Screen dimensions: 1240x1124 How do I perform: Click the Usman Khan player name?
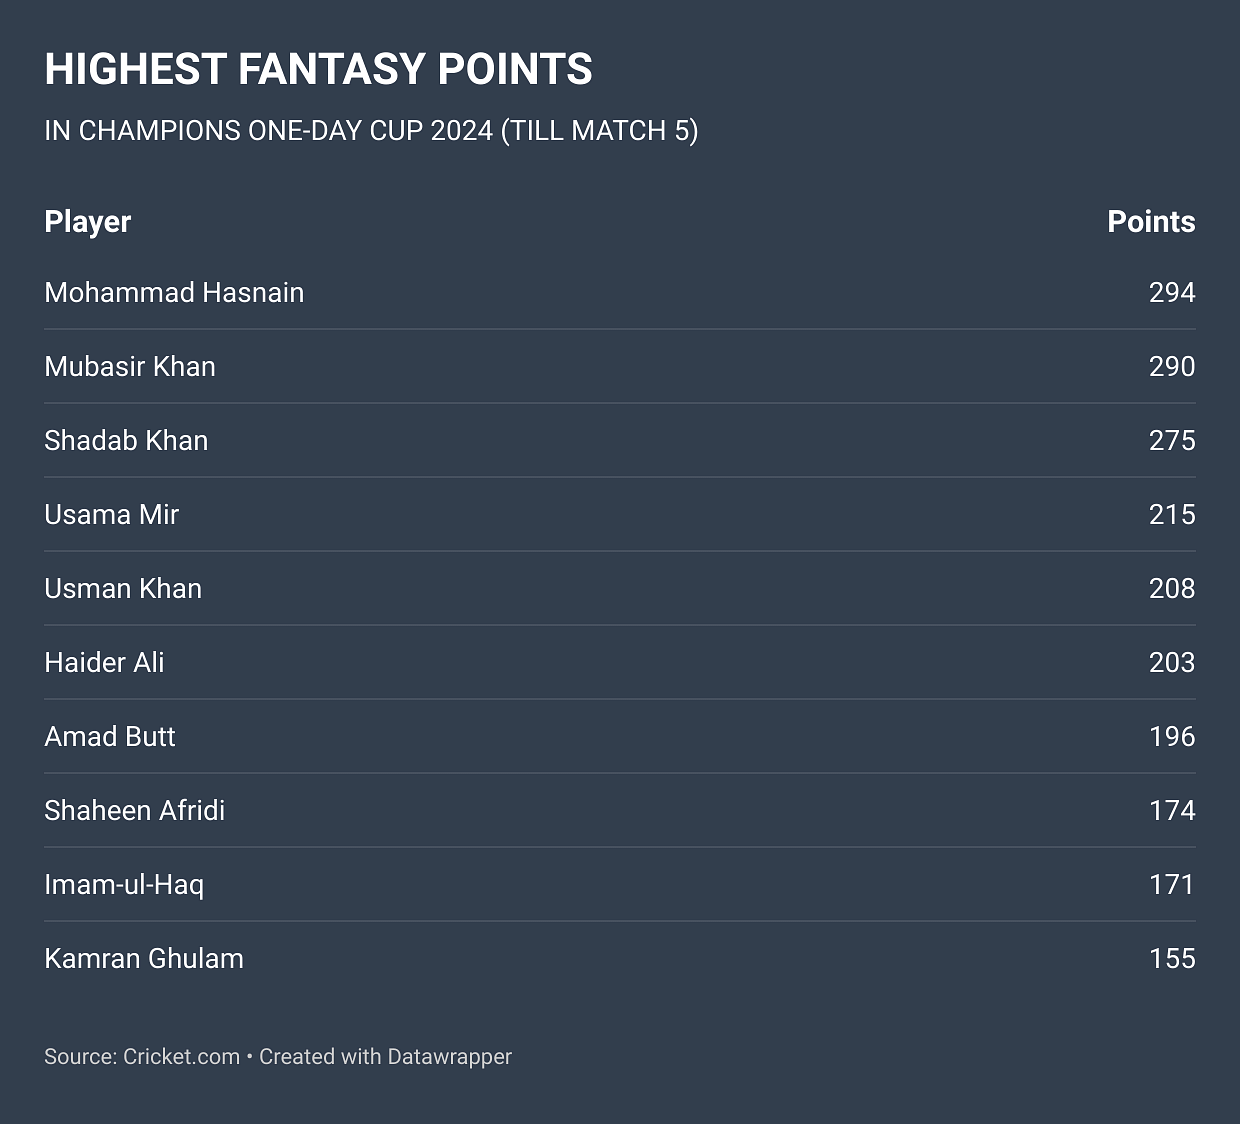tap(123, 589)
